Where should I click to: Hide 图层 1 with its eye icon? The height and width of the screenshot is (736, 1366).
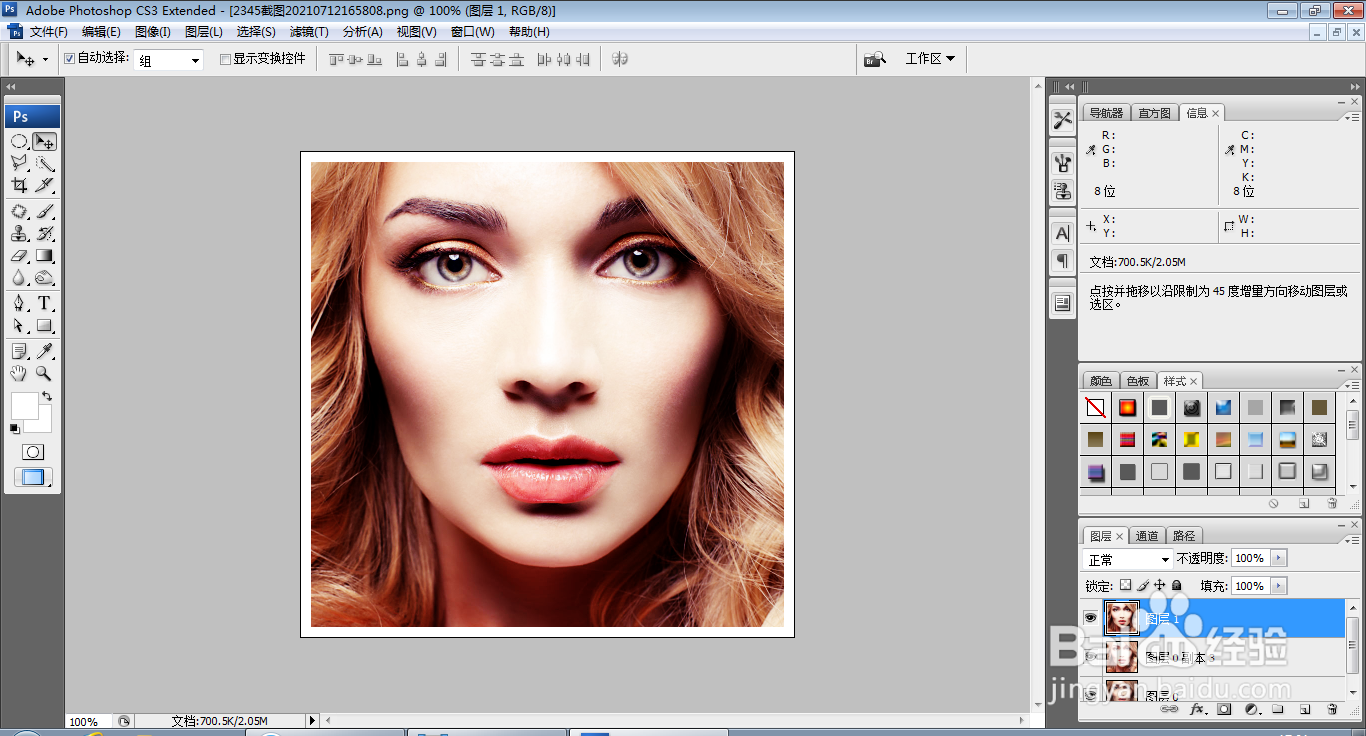point(1091,618)
